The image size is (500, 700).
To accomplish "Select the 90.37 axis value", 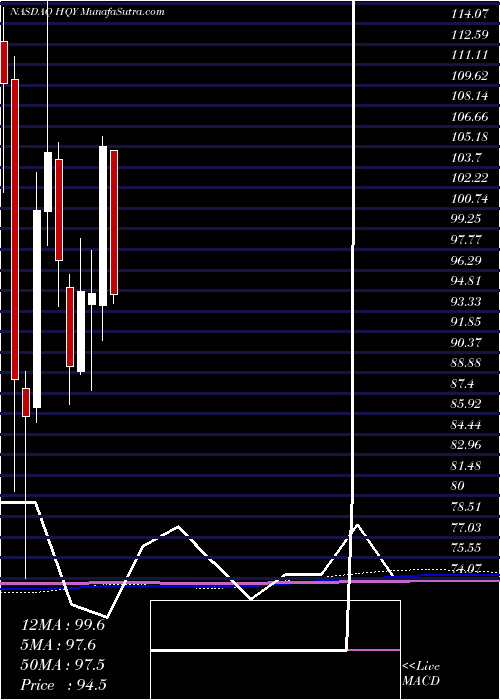I will [x=466, y=343].
